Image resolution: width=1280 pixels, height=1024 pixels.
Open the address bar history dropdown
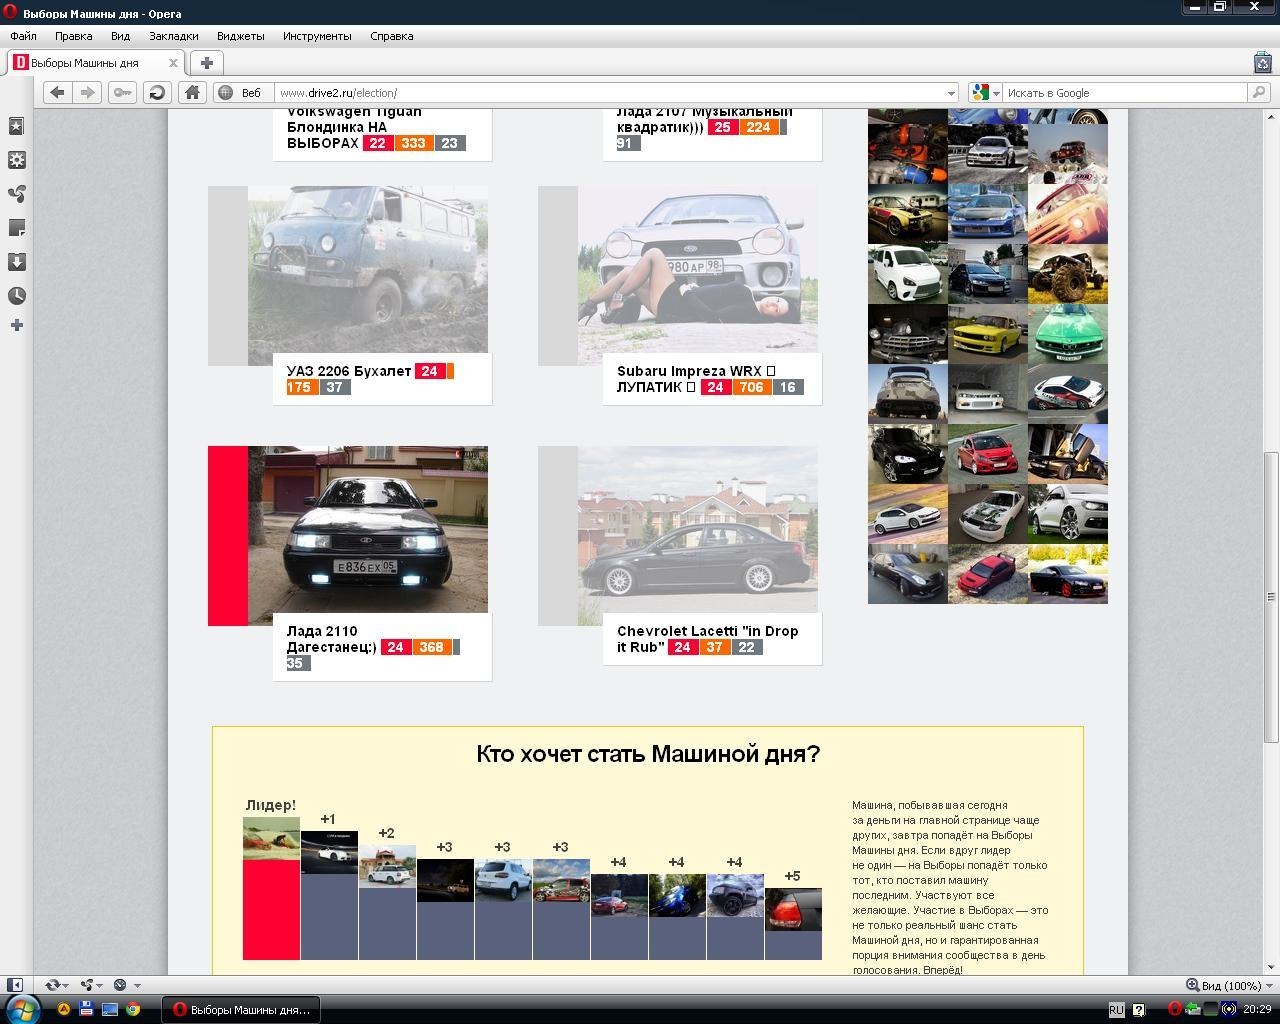(x=951, y=93)
